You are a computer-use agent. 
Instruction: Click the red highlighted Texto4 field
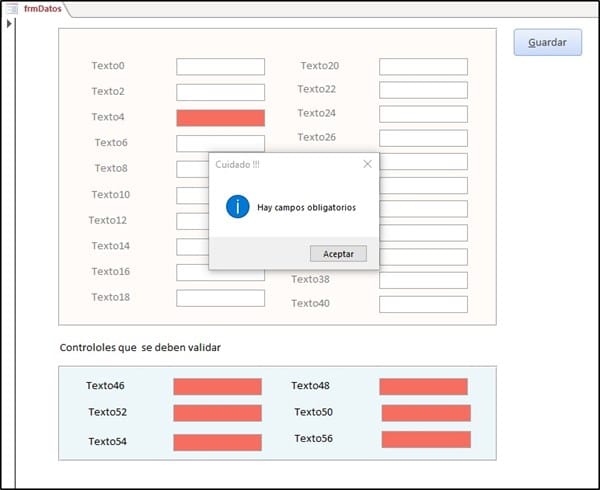[x=220, y=118]
